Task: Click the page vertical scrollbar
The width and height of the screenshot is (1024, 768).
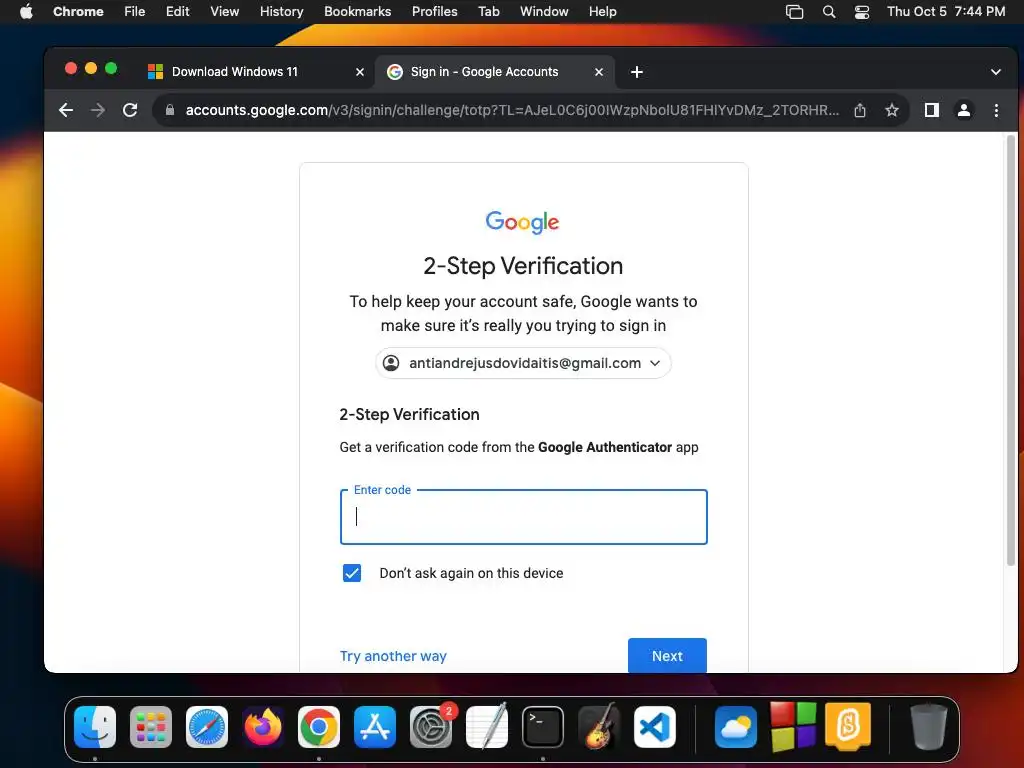Action: pyautogui.click(x=1011, y=351)
